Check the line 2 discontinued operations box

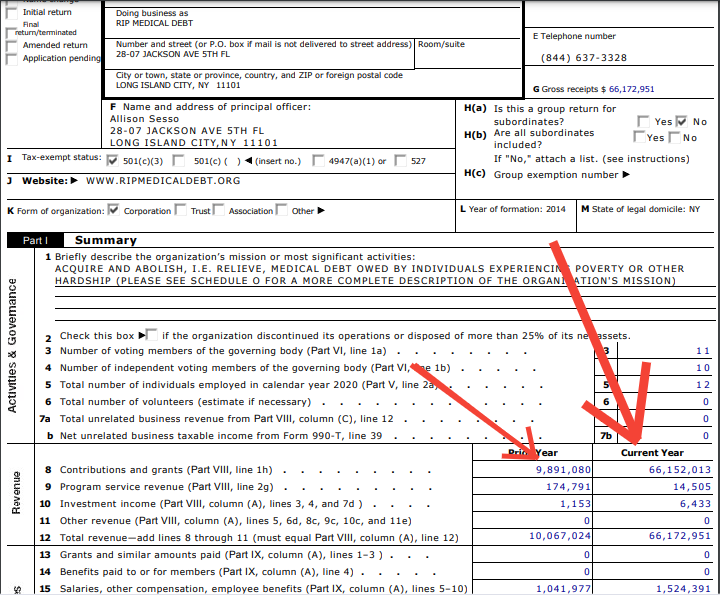coord(152,335)
